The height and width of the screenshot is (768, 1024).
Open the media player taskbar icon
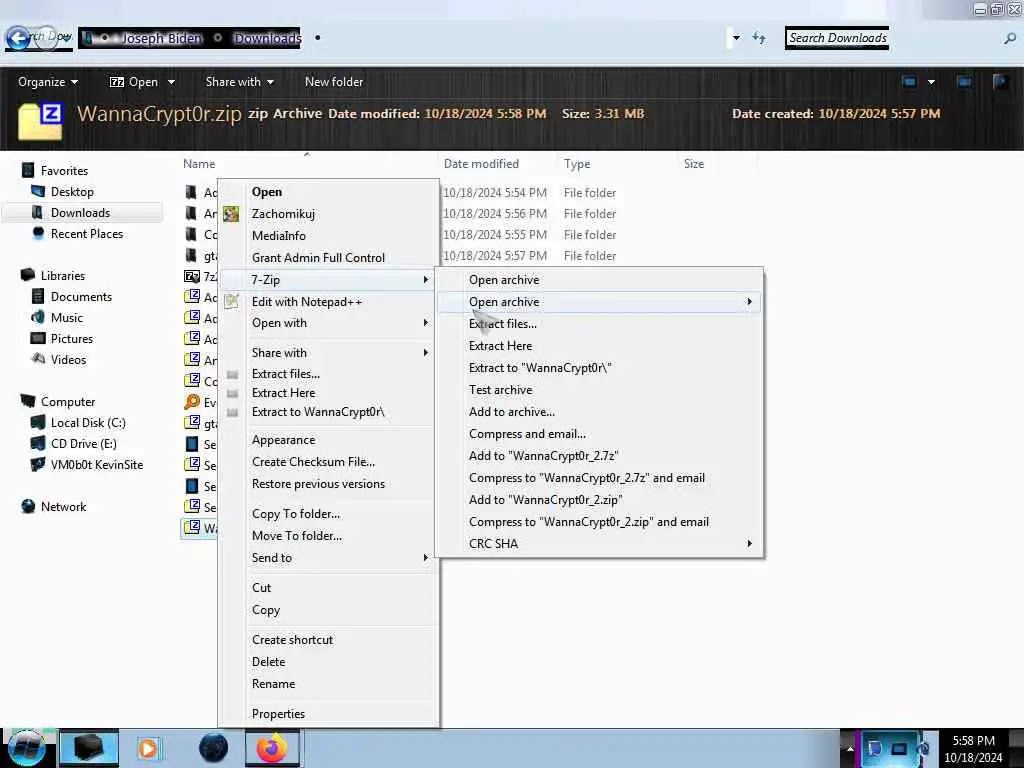click(148, 748)
